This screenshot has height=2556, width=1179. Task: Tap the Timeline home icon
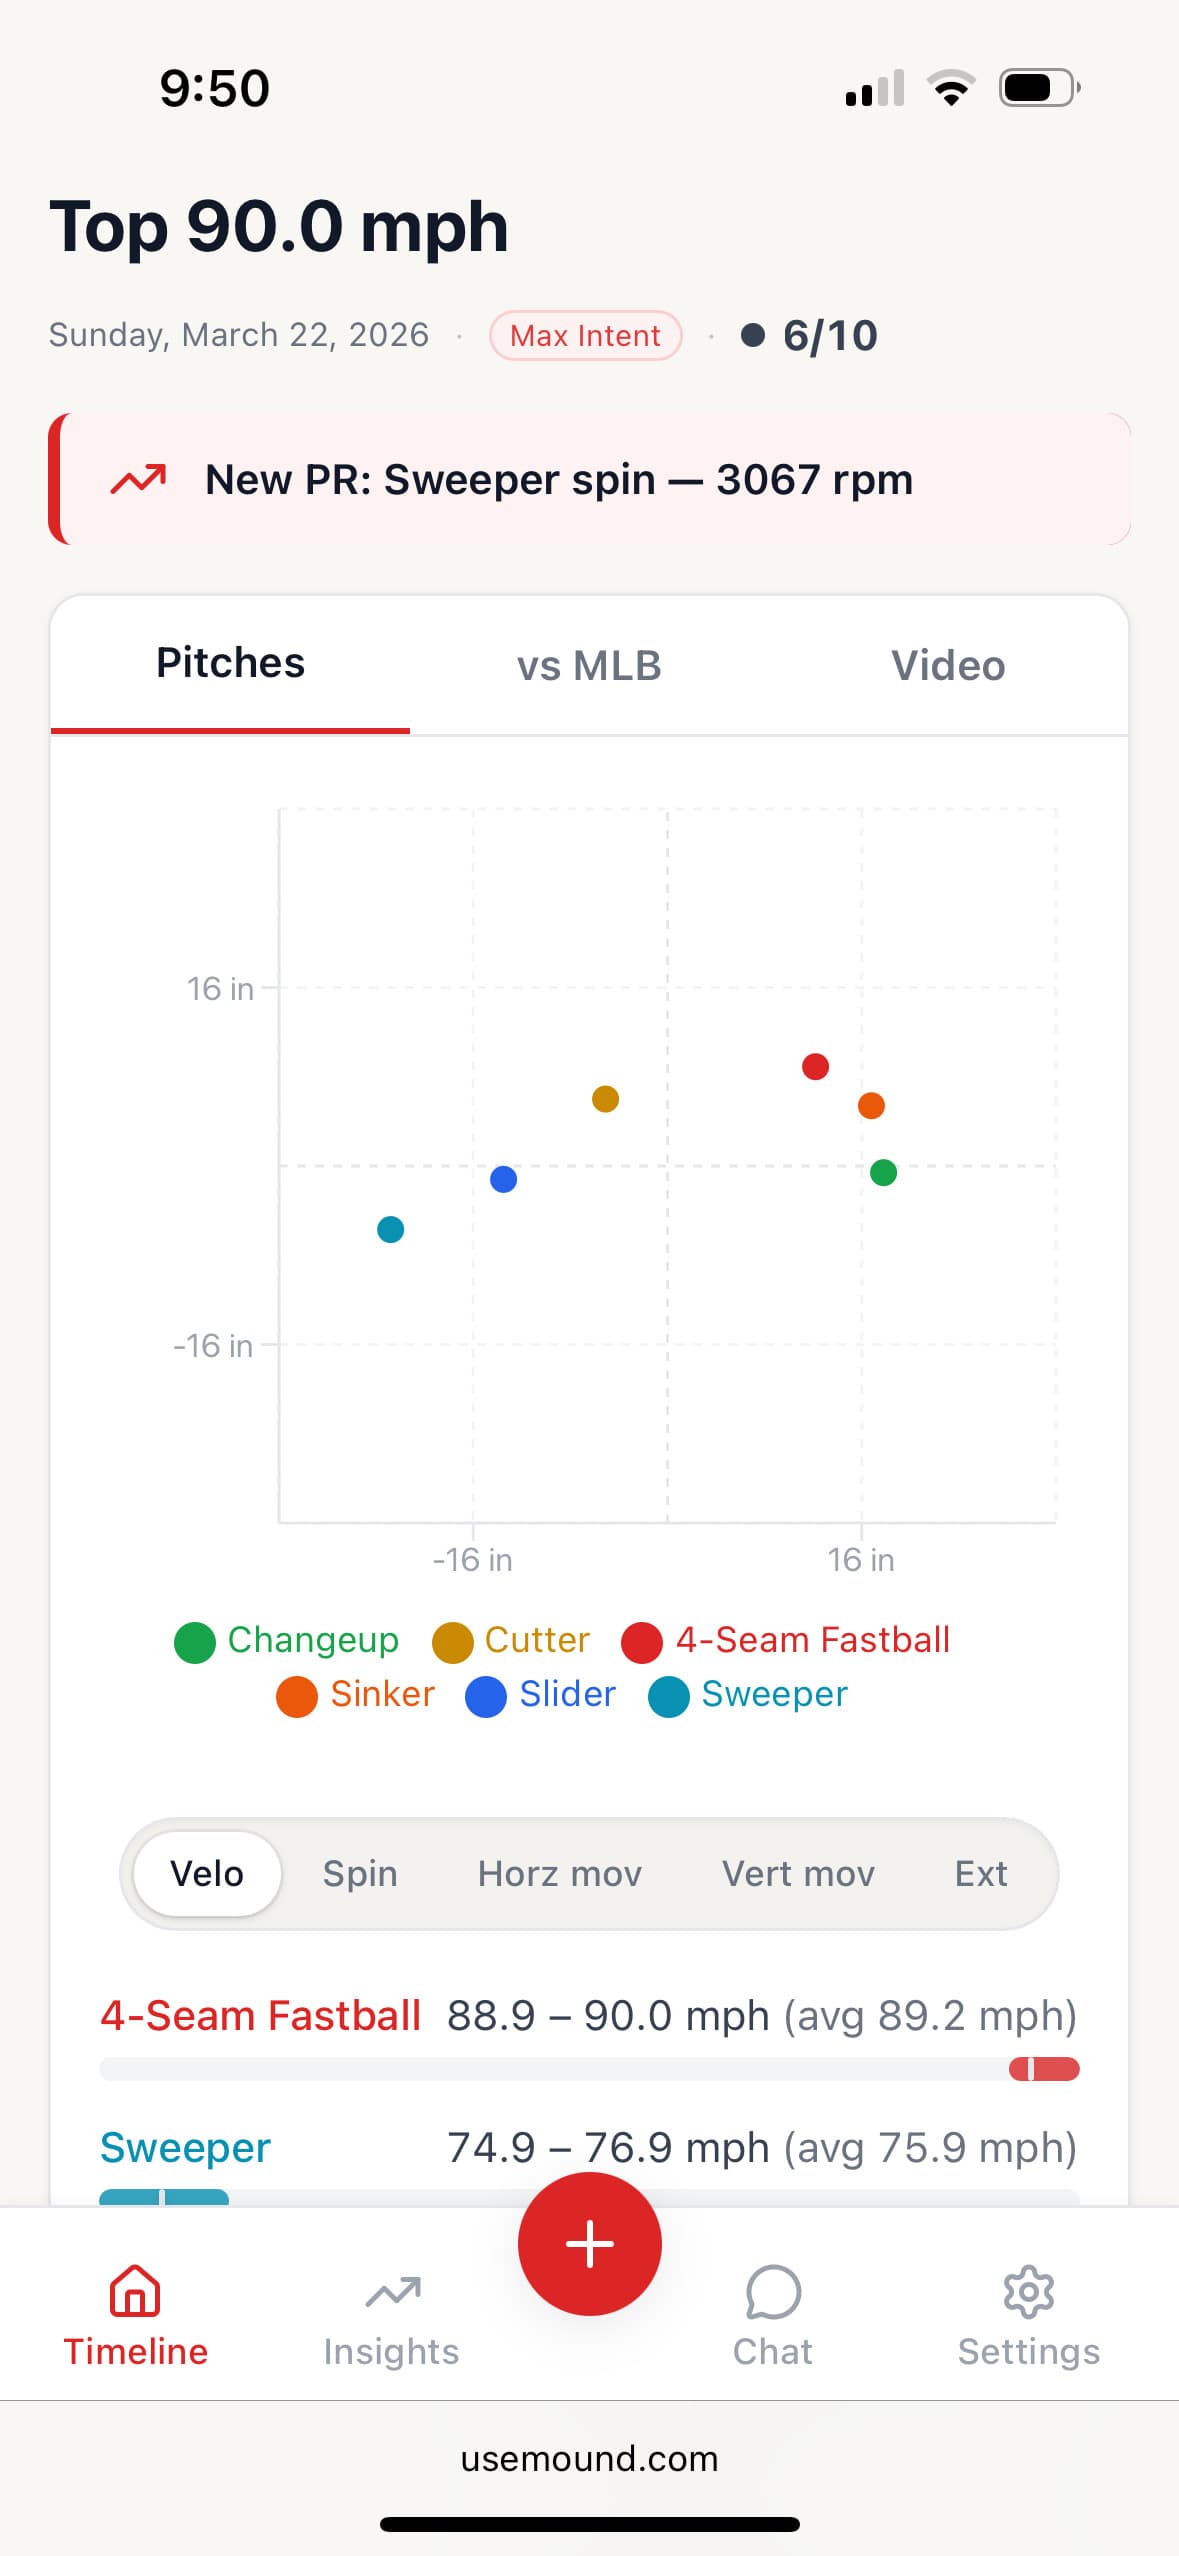pyautogui.click(x=135, y=2290)
